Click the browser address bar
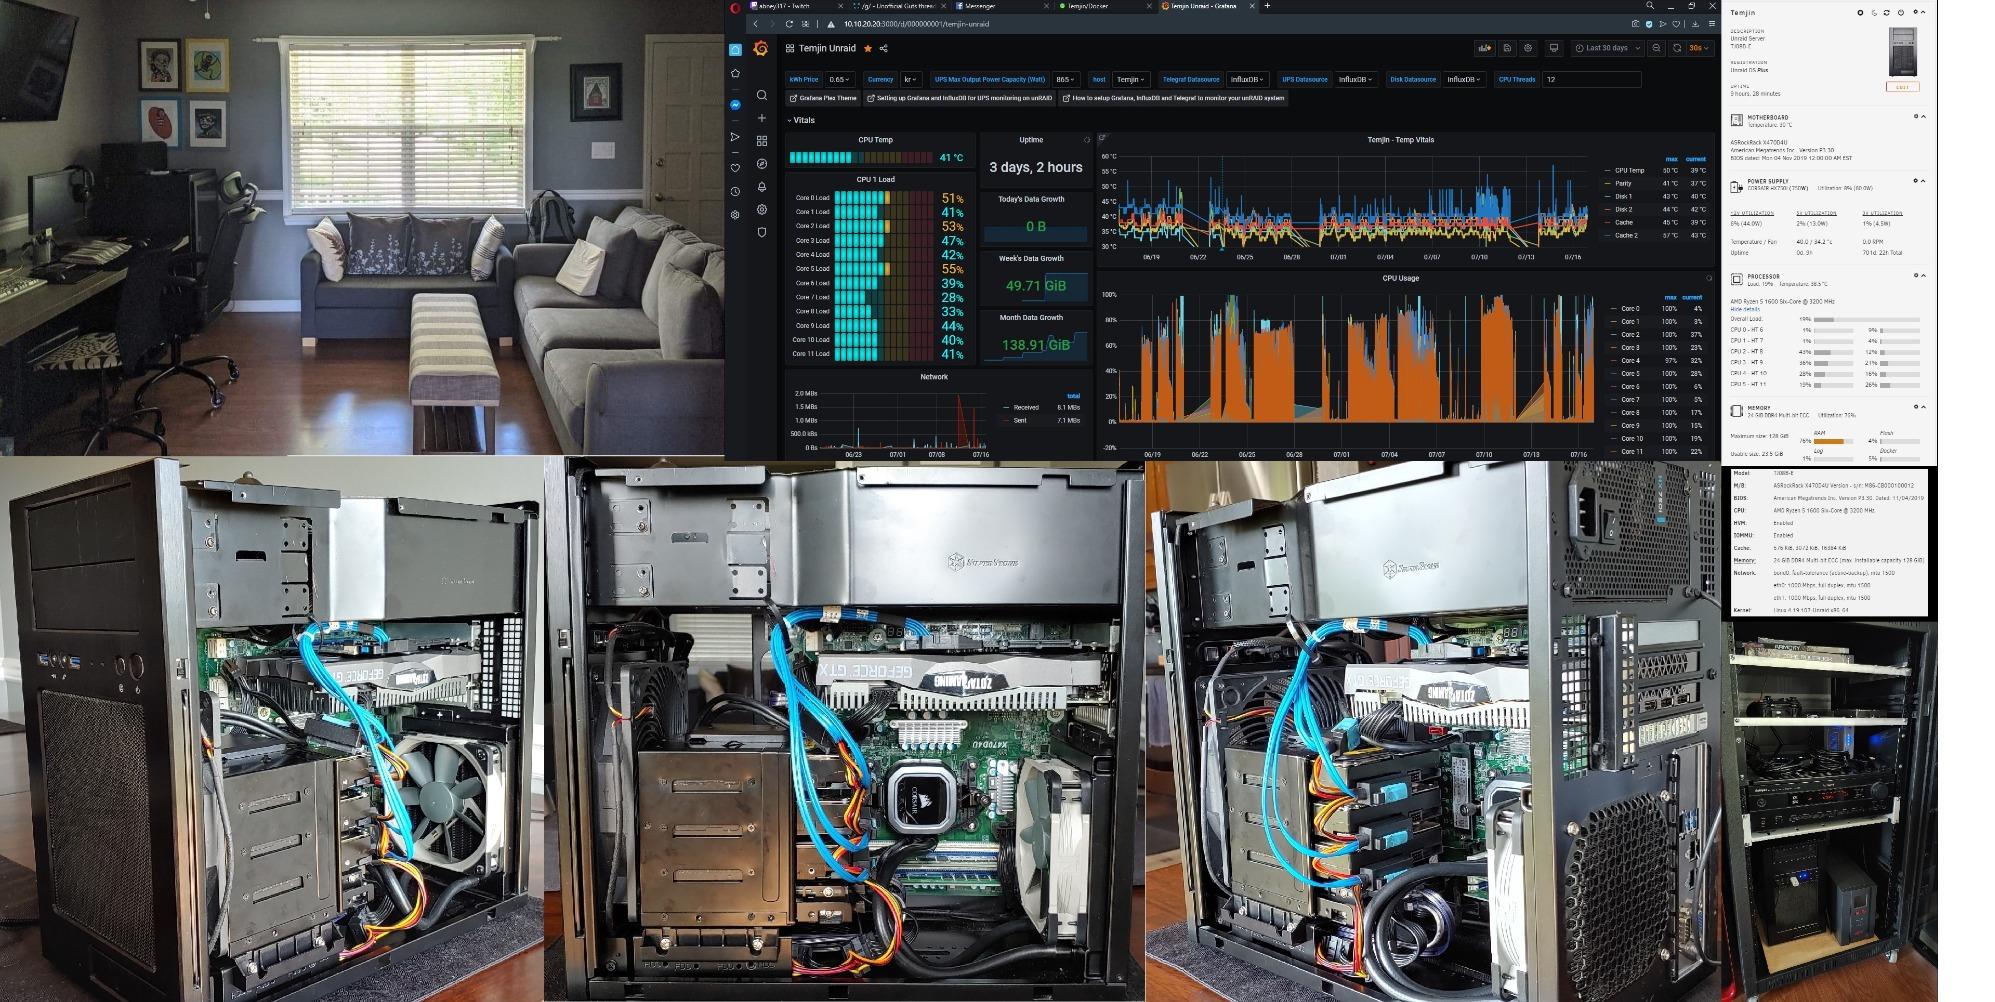Screen dimensions: 1995x1002 tap(918, 24)
